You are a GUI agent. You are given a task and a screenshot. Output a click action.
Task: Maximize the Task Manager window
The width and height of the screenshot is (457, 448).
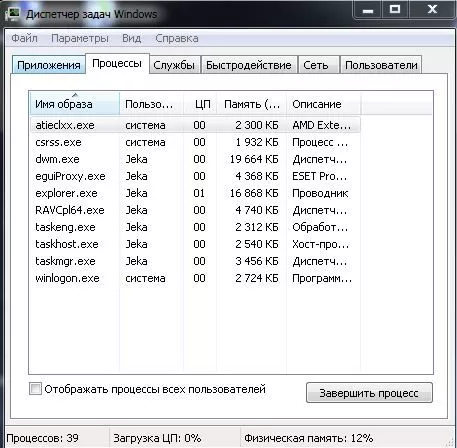tap(395, 9)
